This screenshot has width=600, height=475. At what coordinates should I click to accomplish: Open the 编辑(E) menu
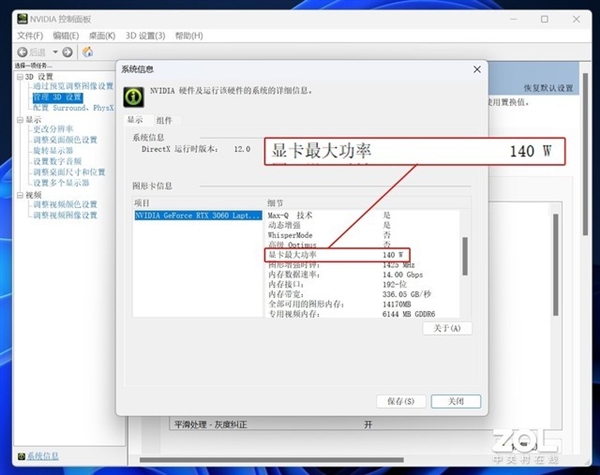(66, 36)
